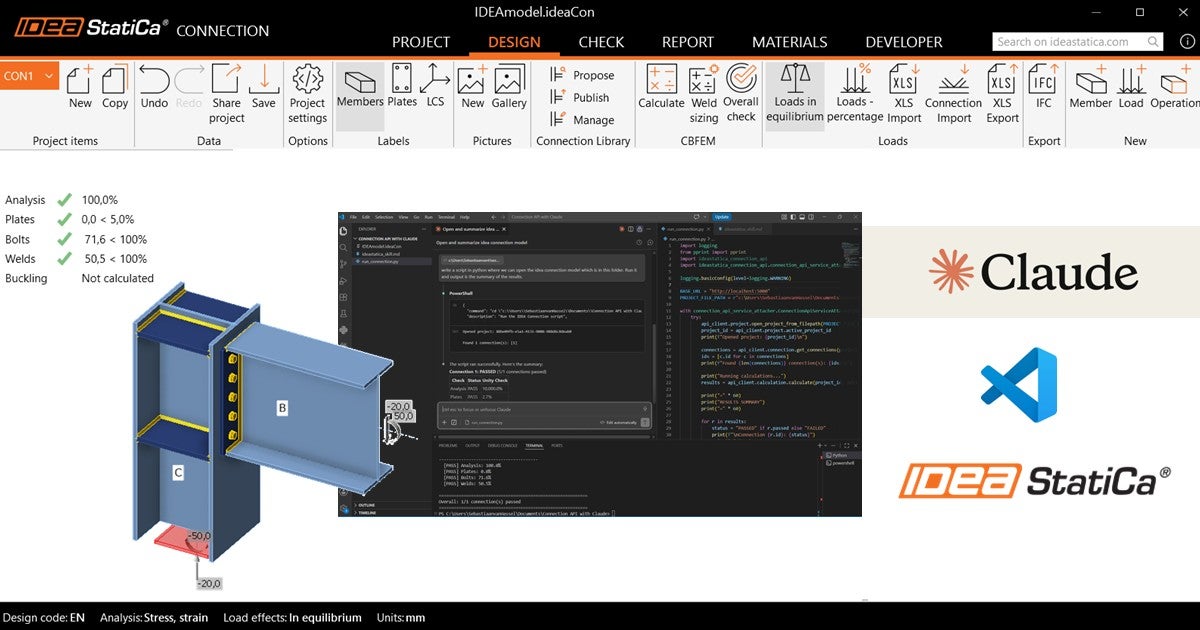1200x630 pixels.
Task: Switch to the DEVELOPER tab
Action: tap(904, 42)
